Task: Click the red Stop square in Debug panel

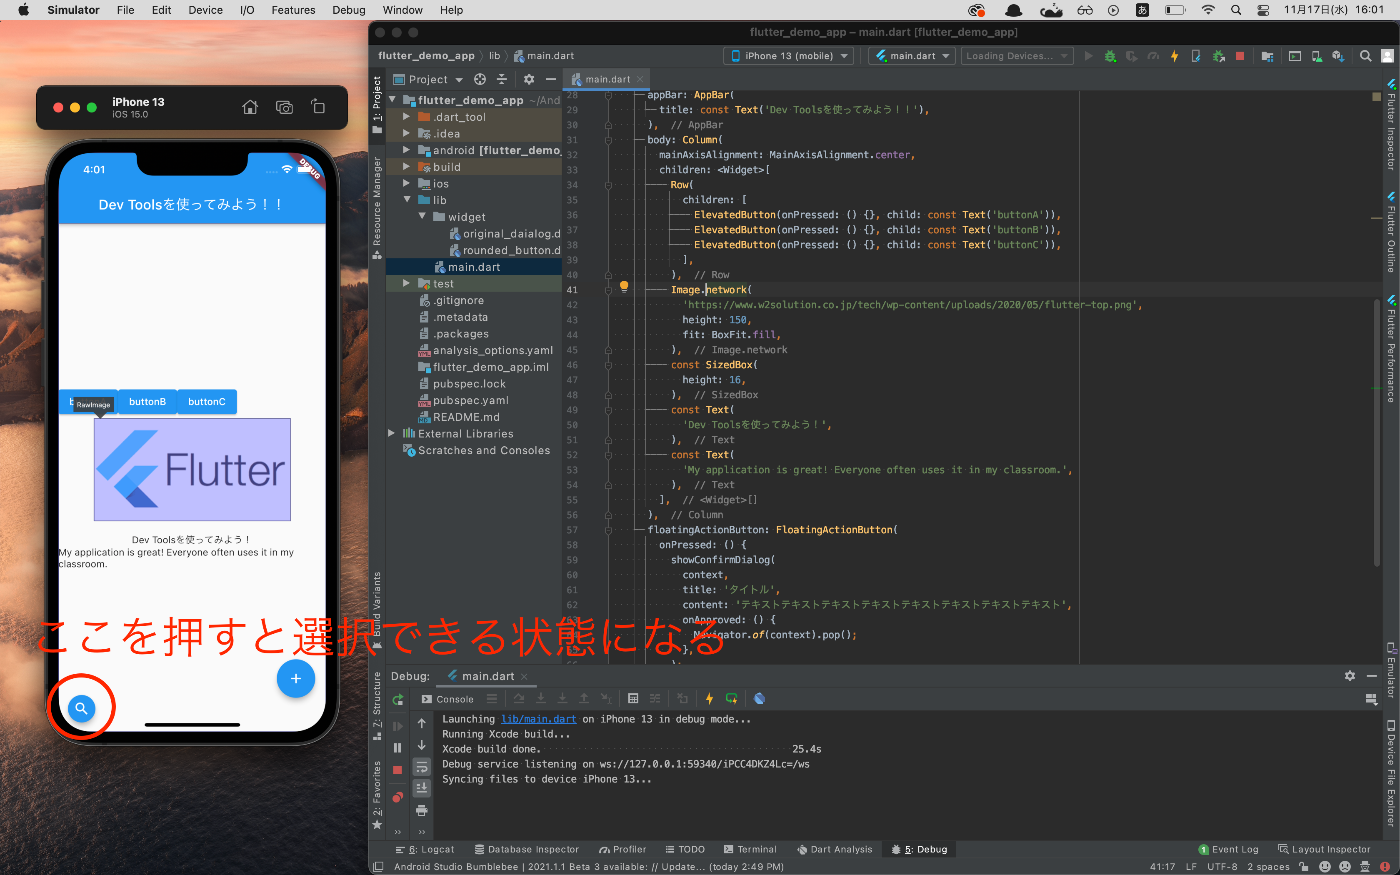Action: tap(398, 770)
